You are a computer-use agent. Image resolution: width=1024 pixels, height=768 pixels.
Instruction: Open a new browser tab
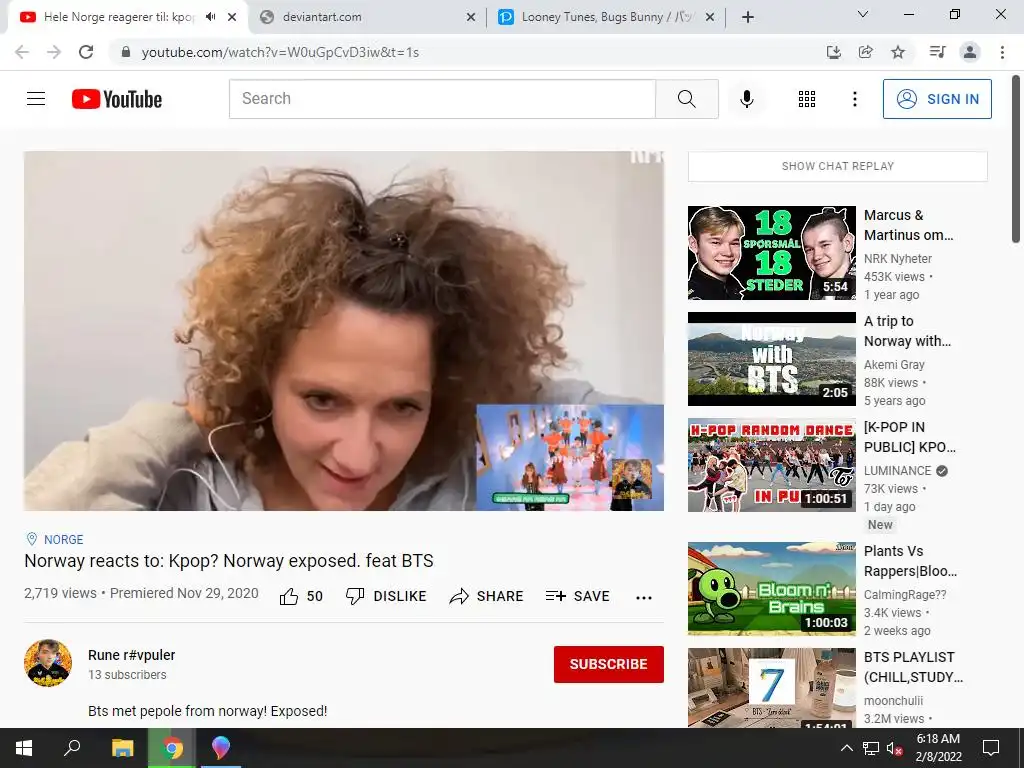coord(748,17)
